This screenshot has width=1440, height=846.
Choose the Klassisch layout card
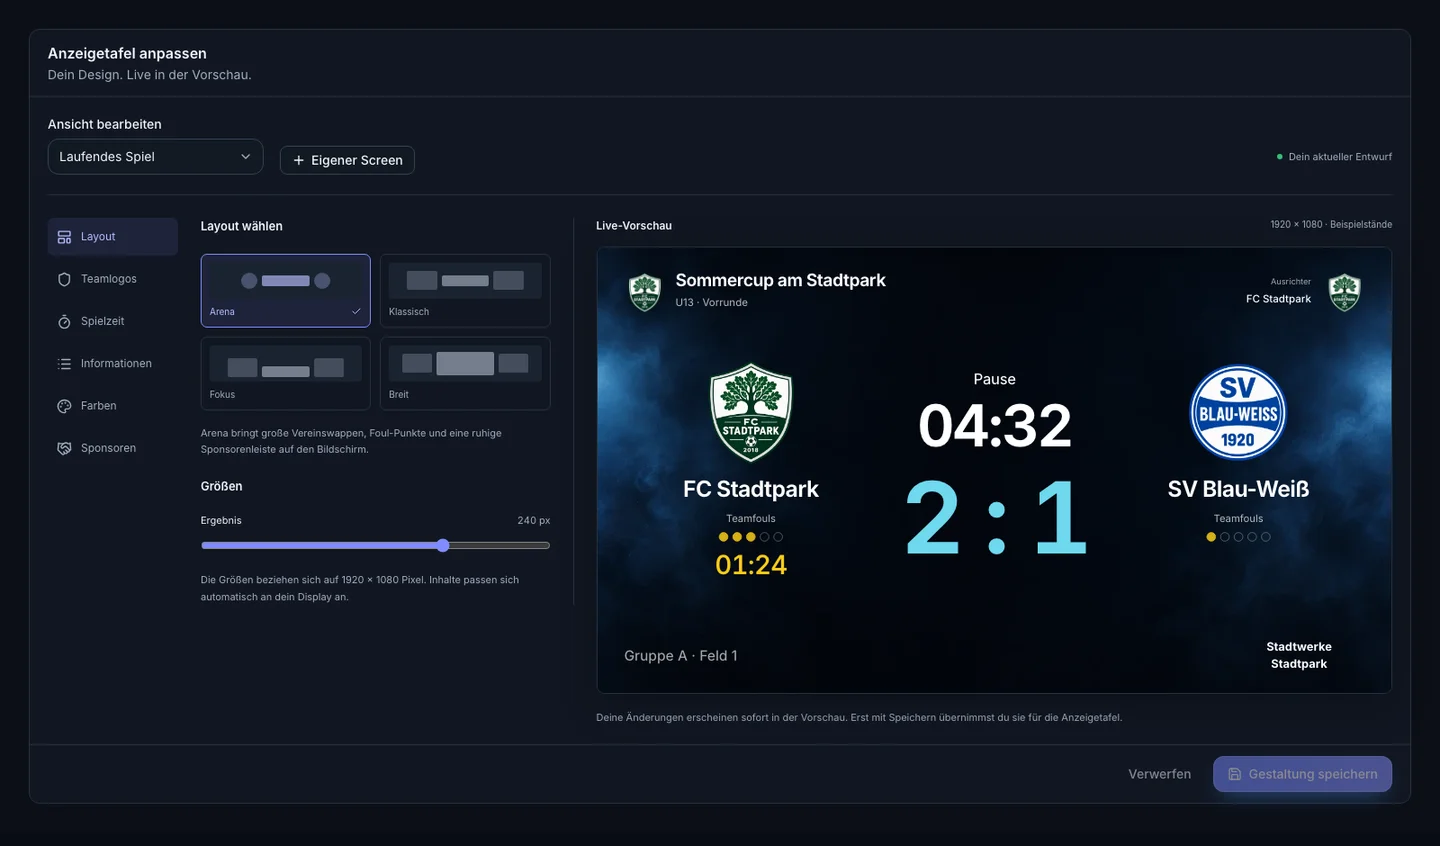[465, 290]
